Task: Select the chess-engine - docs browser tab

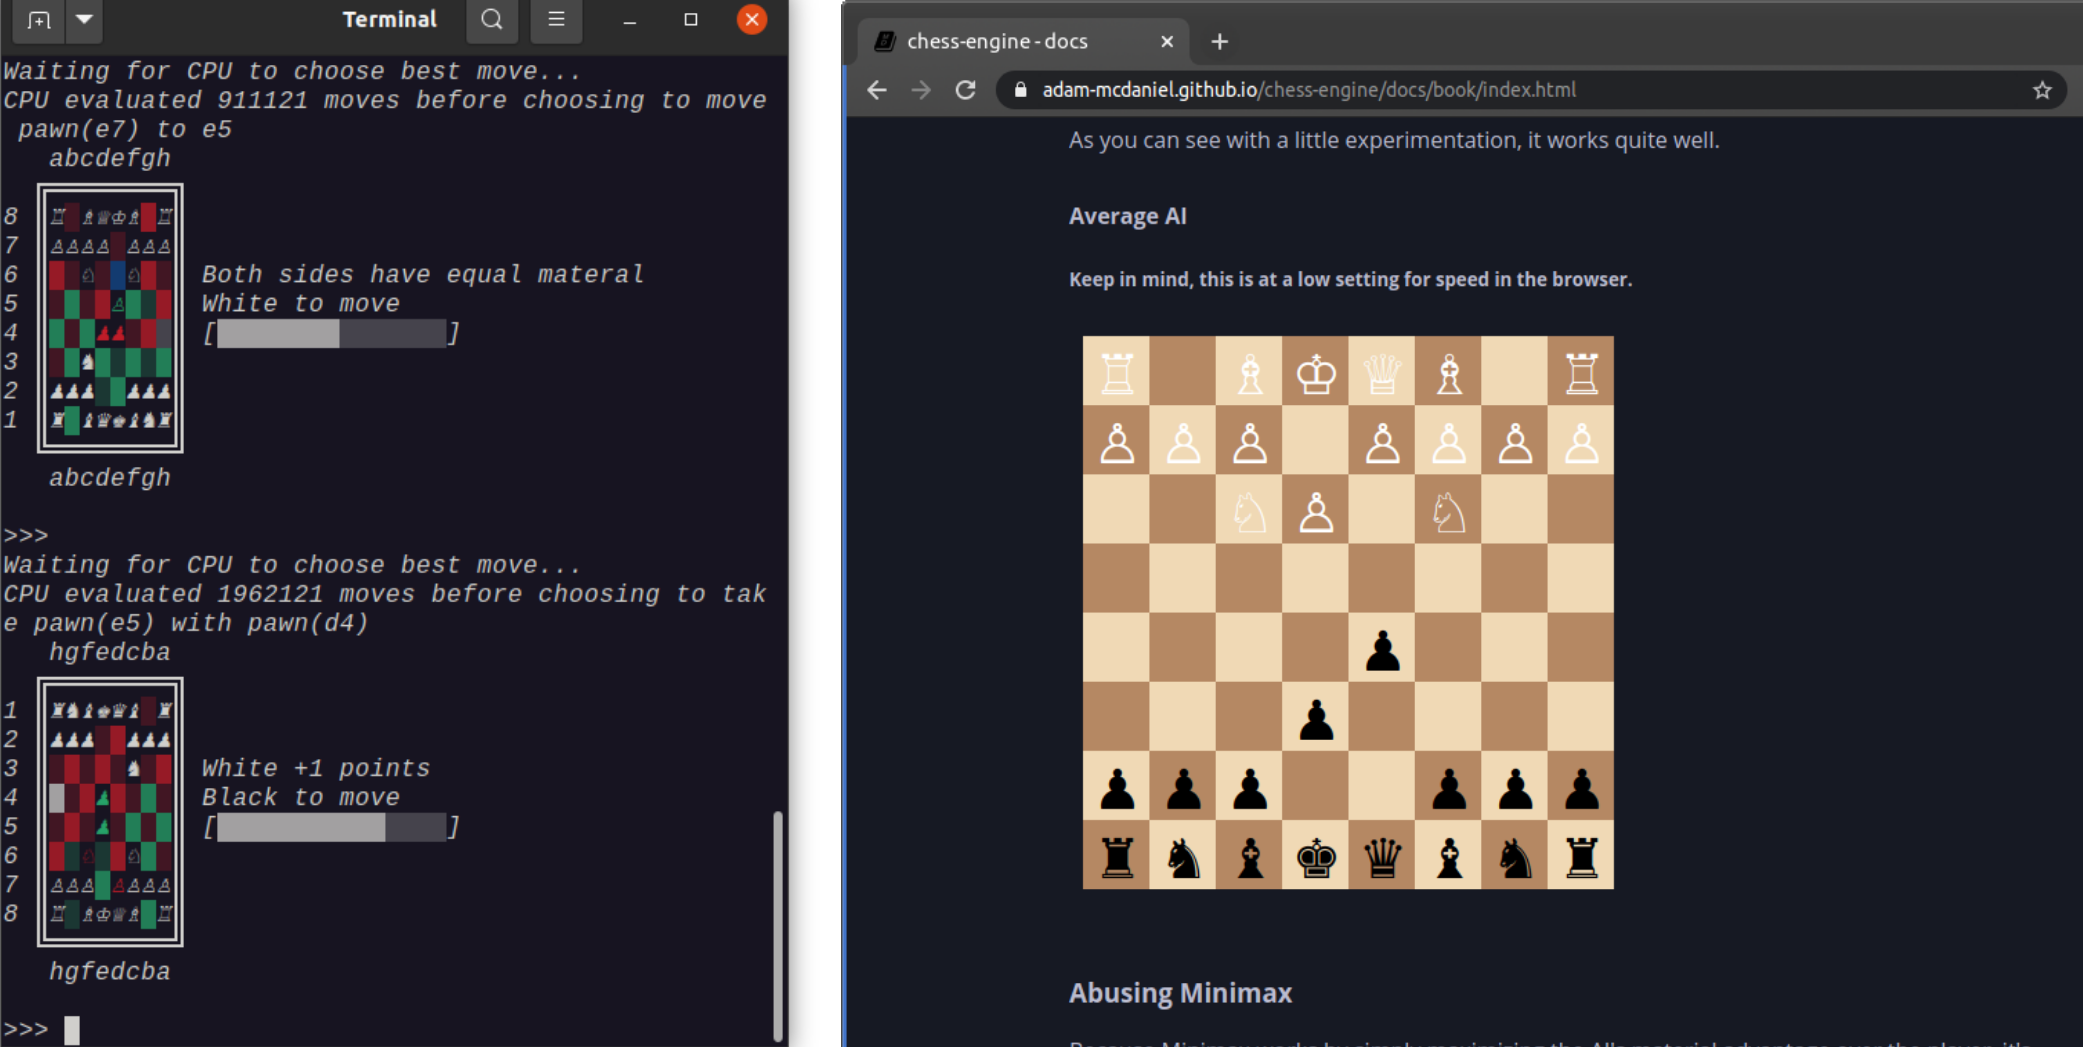Action: 1022,42
